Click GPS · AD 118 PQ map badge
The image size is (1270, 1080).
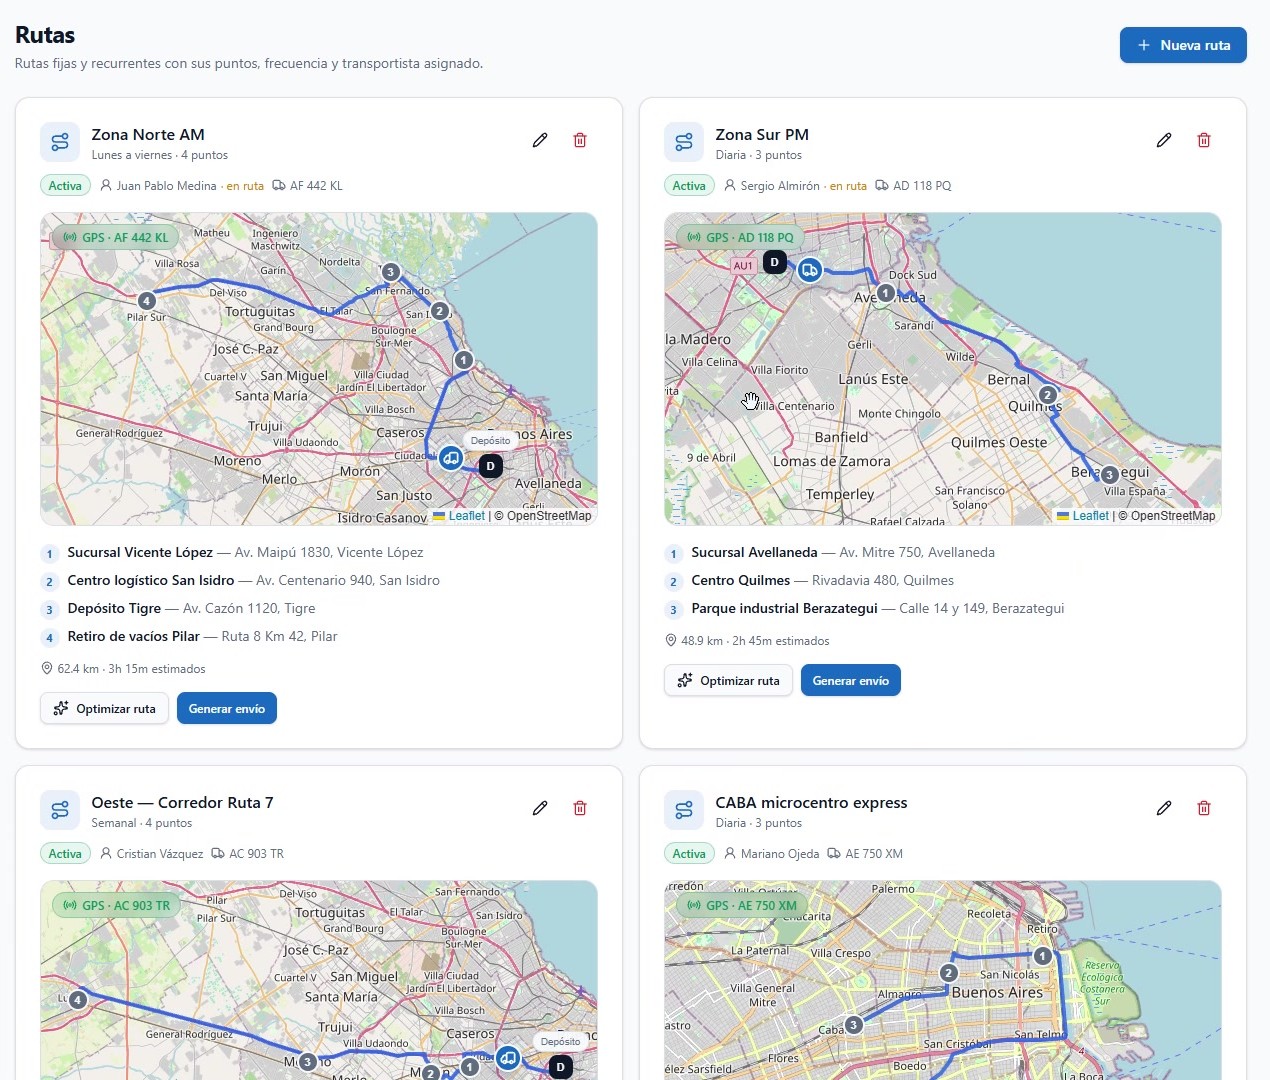[740, 237]
